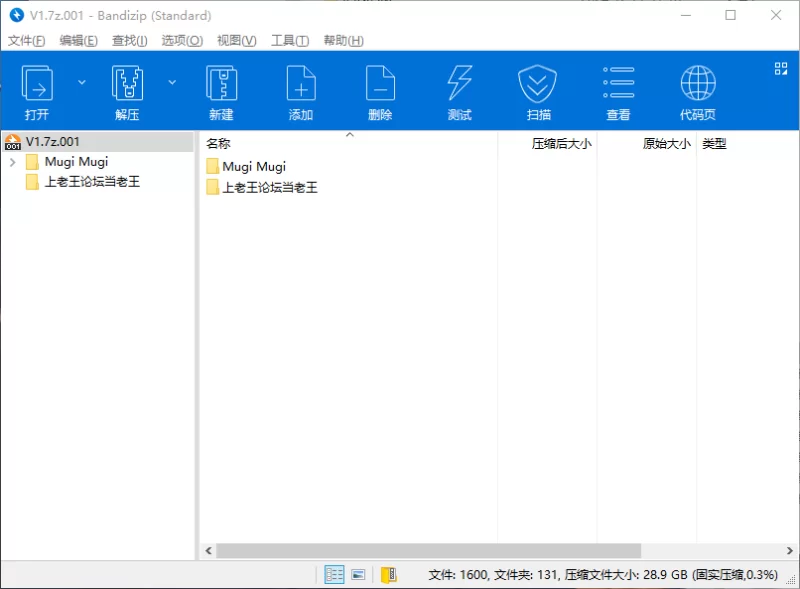Click the Open (打开) toolbar icon
This screenshot has height=589, width=800.
[37, 84]
